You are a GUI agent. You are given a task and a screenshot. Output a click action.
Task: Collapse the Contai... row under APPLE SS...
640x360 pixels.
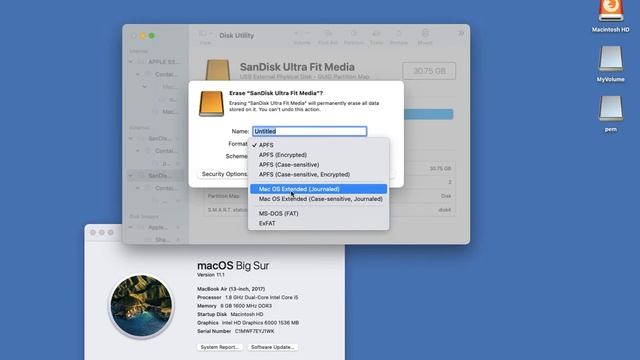coord(138,74)
